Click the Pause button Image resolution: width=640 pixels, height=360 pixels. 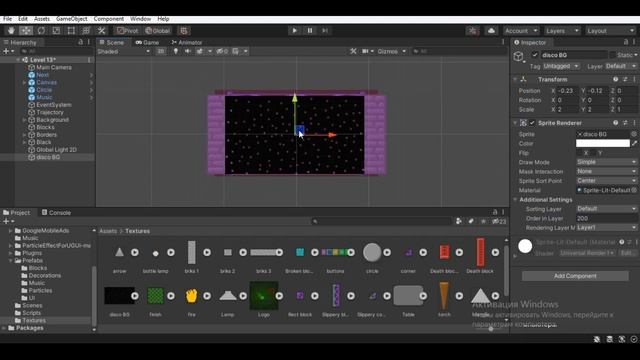pos(310,31)
